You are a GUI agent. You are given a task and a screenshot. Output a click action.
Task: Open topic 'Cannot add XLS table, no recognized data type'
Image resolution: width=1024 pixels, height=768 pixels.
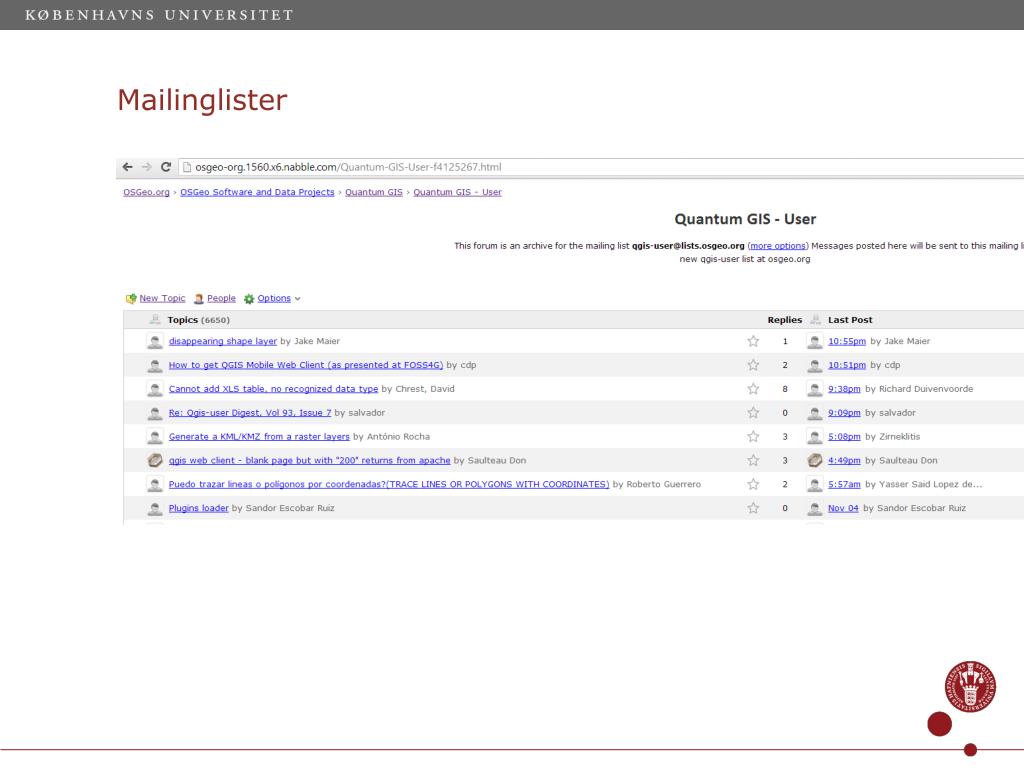pos(273,389)
